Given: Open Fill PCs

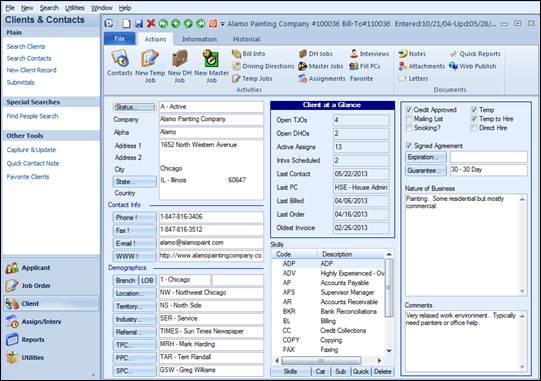Looking at the screenshot, I should coord(365,66).
